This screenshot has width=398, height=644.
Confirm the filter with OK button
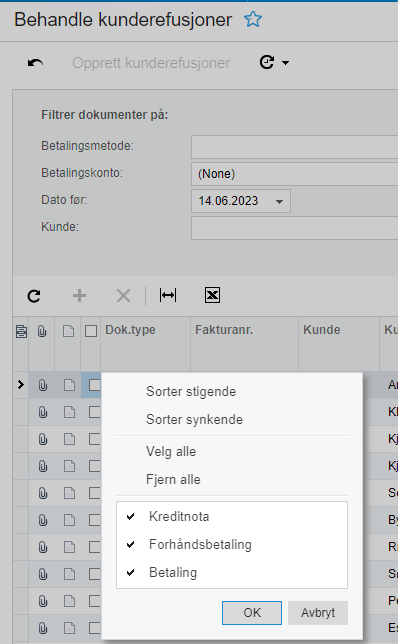252,613
